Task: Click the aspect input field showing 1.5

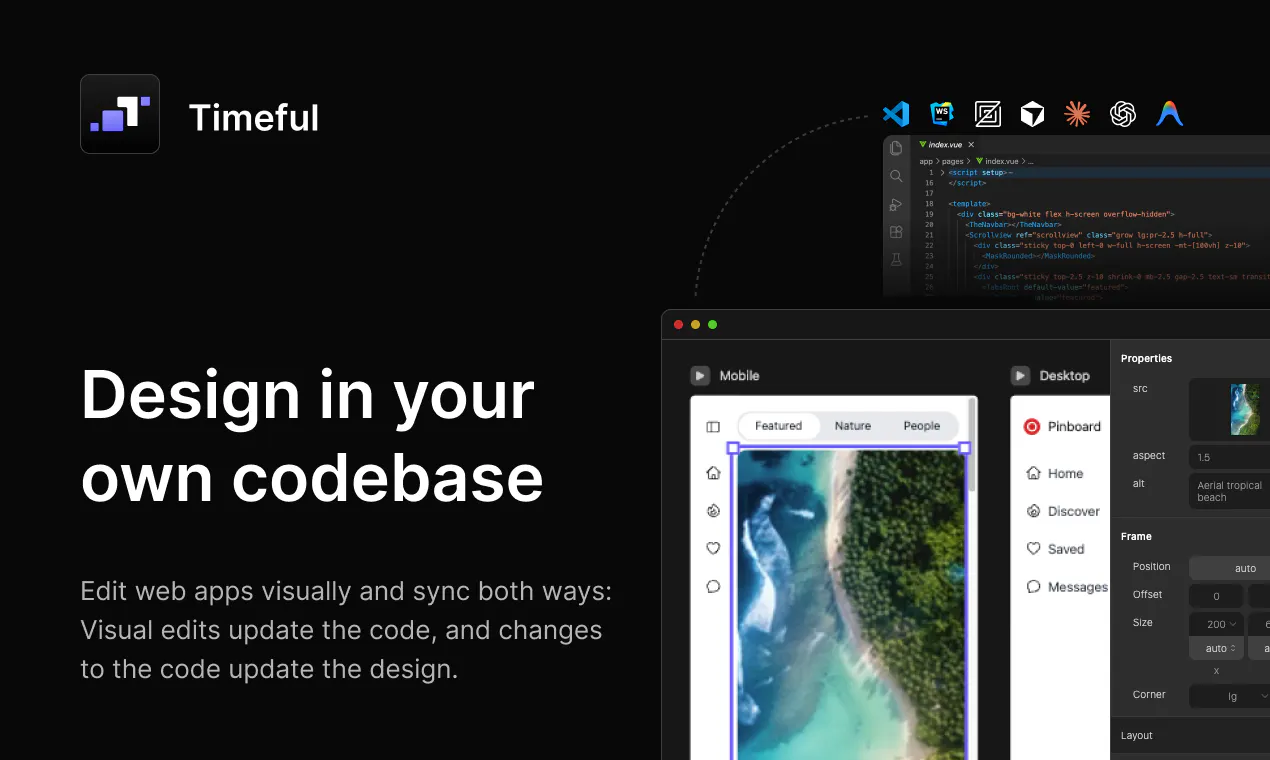Action: (1229, 457)
